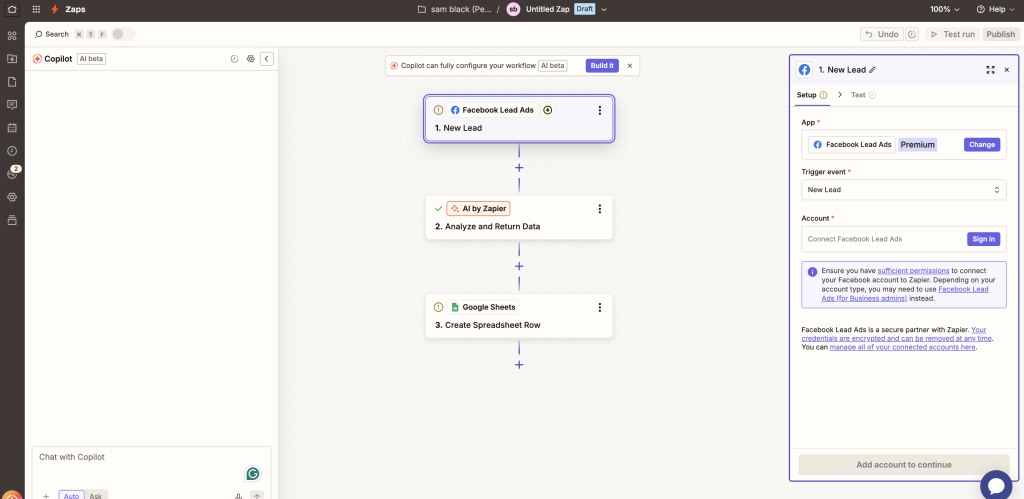Open the Trigger event dropdown

904,190
